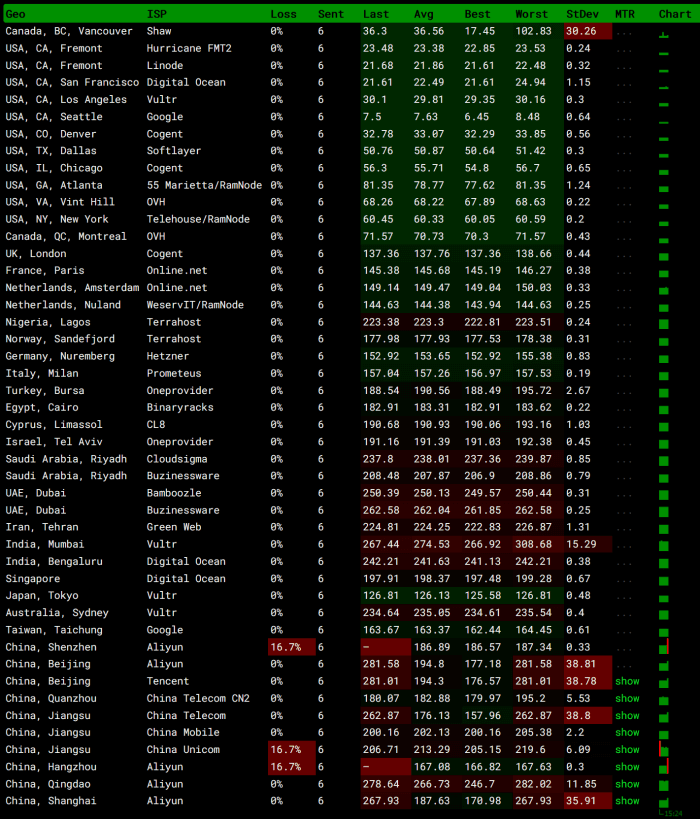Click the StDev column header
The width and height of the screenshot is (700, 819).
(x=582, y=14)
